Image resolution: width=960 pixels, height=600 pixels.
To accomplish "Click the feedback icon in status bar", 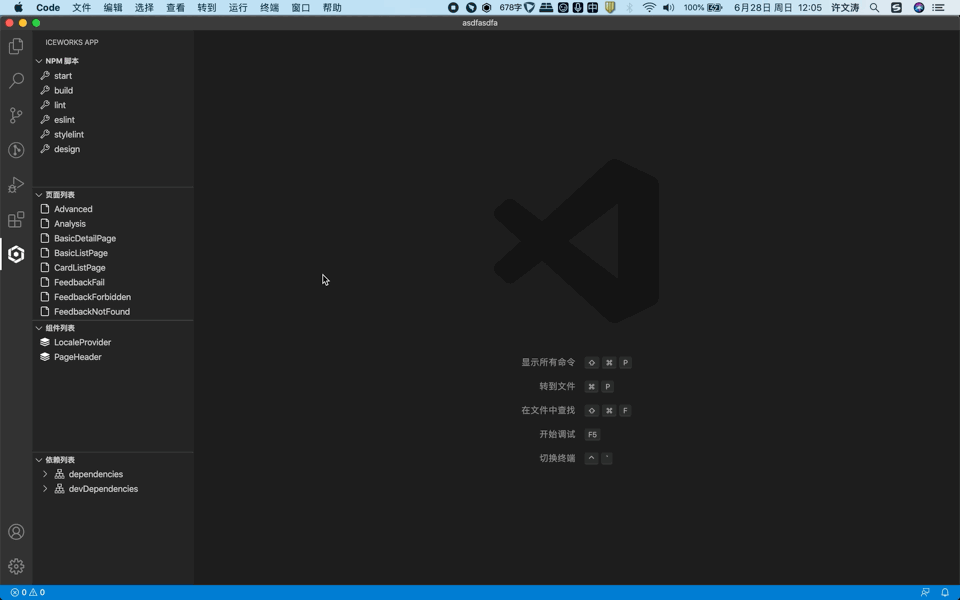I will pyautogui.click(x=925, y=593).
